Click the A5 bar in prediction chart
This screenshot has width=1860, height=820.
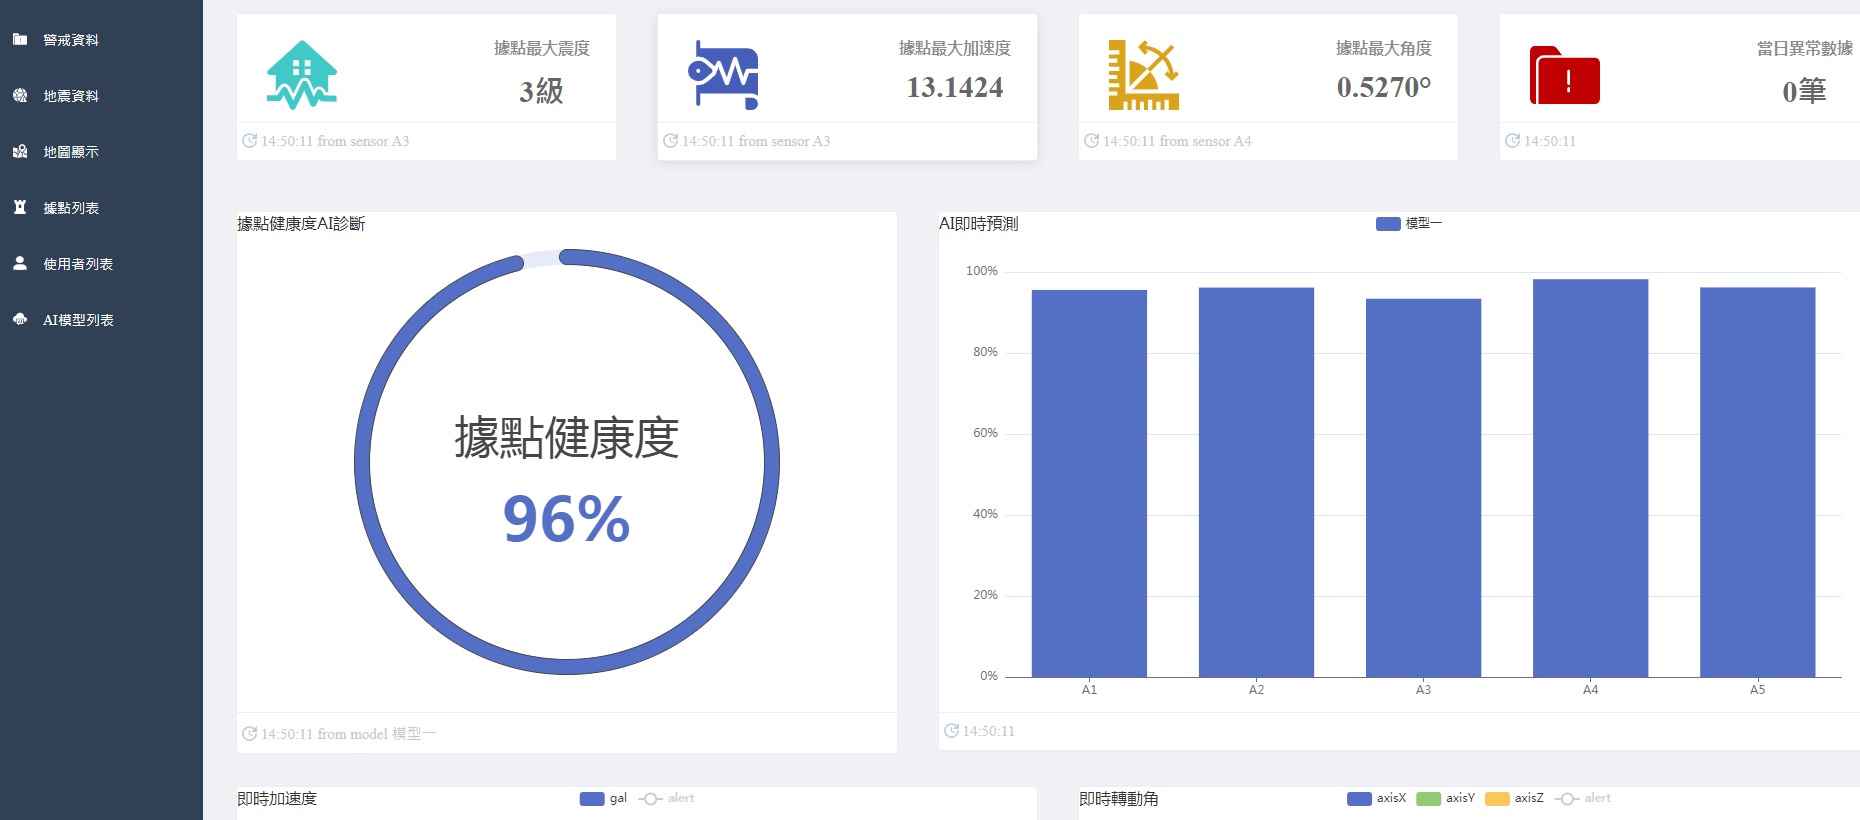(1757, 482)
